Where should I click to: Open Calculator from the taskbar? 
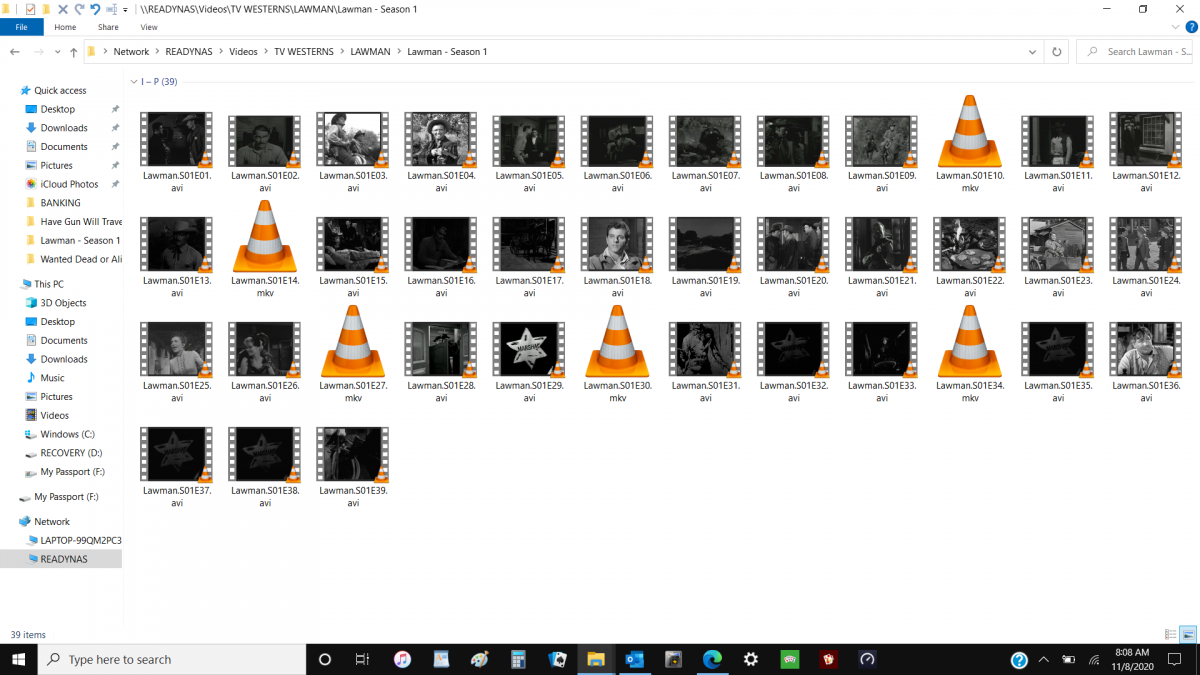click(x=518, y=660)
